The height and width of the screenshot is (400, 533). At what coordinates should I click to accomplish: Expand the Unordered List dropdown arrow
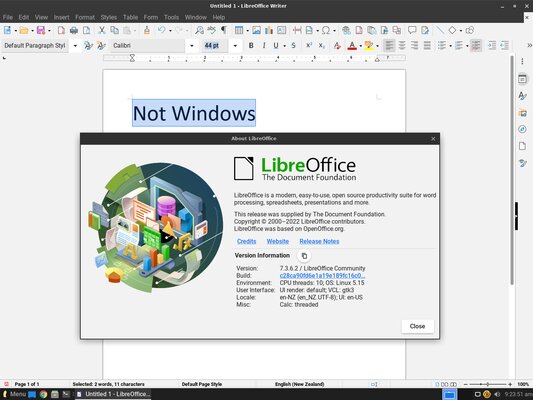(x=450, y=46)
